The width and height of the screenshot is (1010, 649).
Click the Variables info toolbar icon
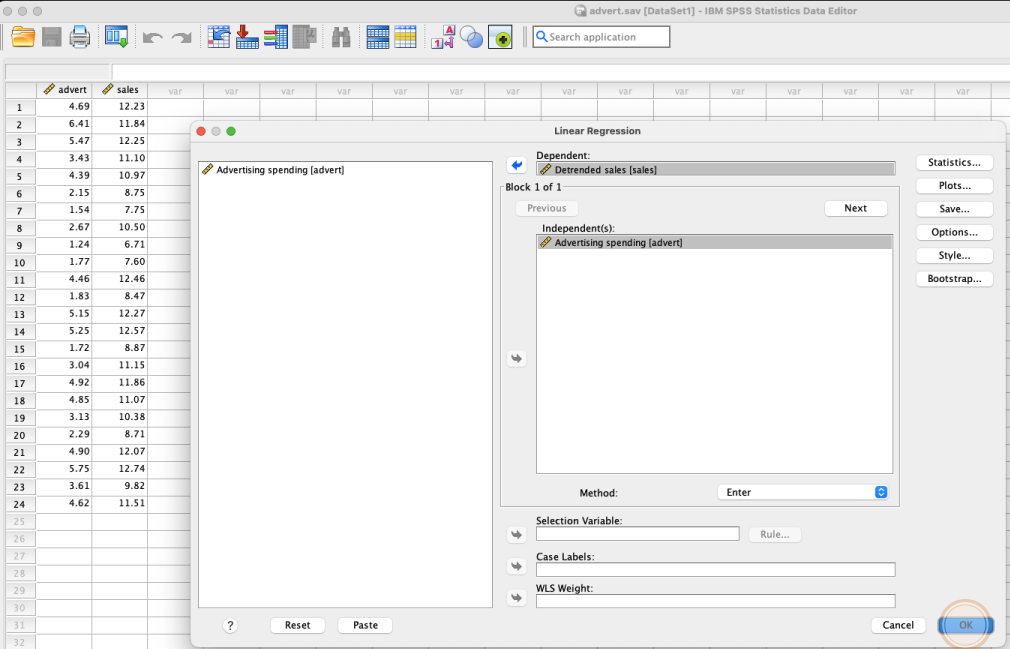click(x=276, y=37)
